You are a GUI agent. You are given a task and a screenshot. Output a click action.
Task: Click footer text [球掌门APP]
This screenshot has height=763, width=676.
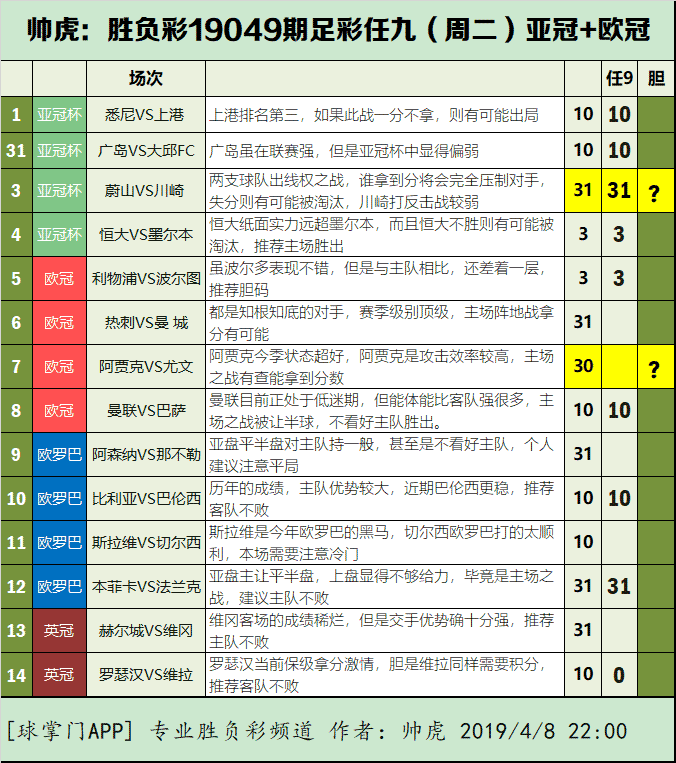click(x=70, y=731)
